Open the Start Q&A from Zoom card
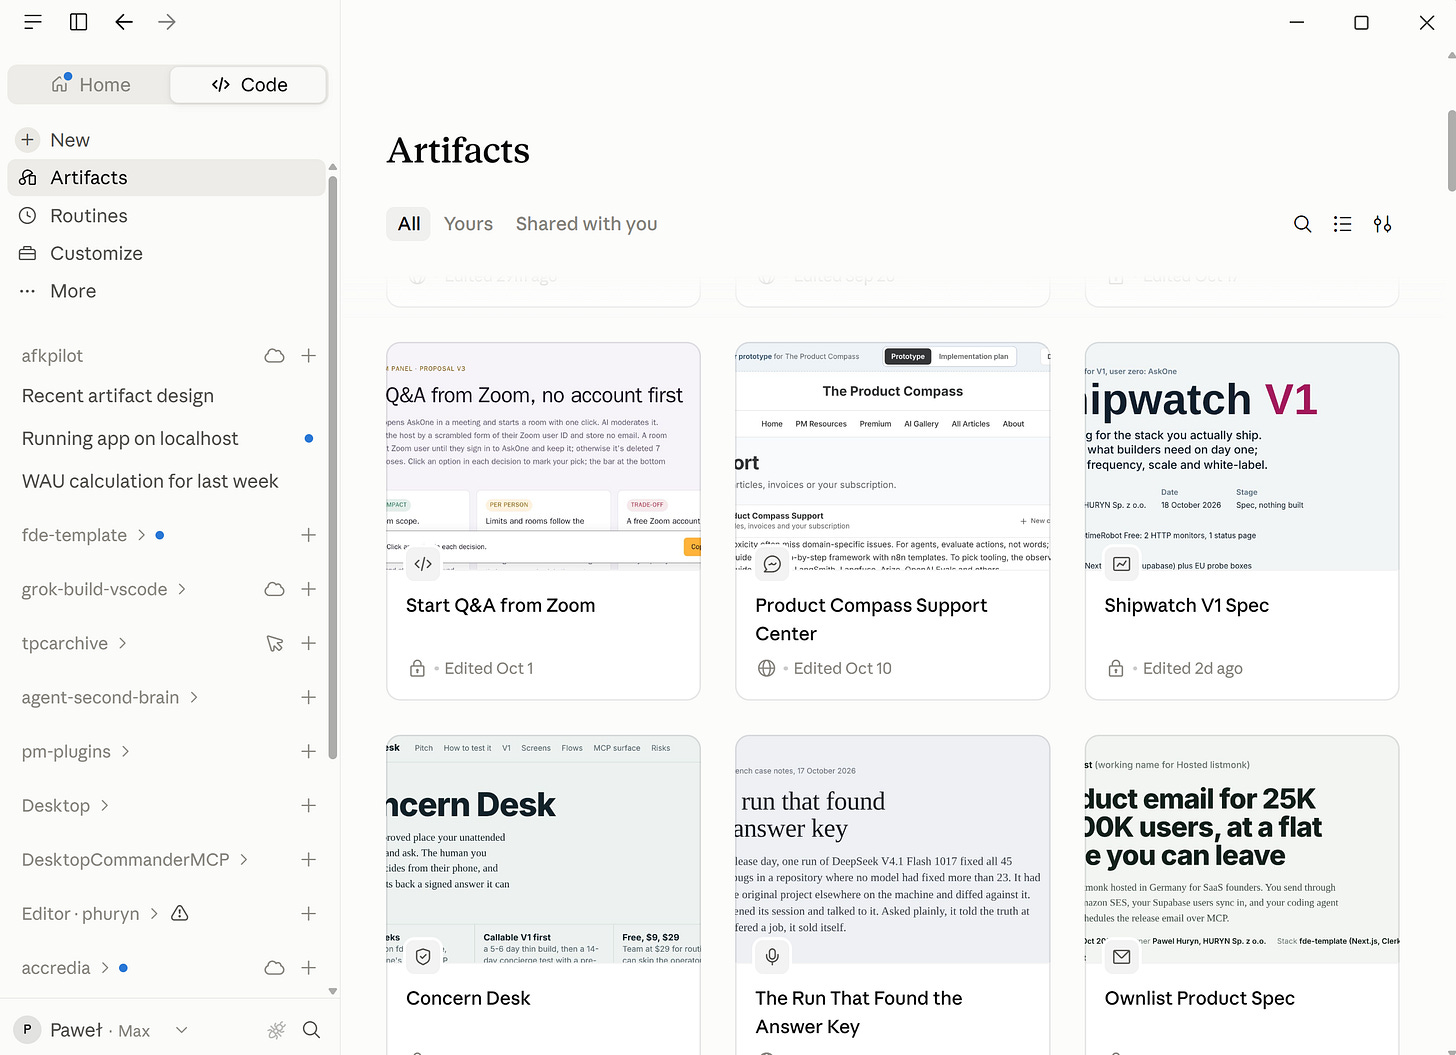The height and width of the screenshot is (1055, 1456). 543,521
